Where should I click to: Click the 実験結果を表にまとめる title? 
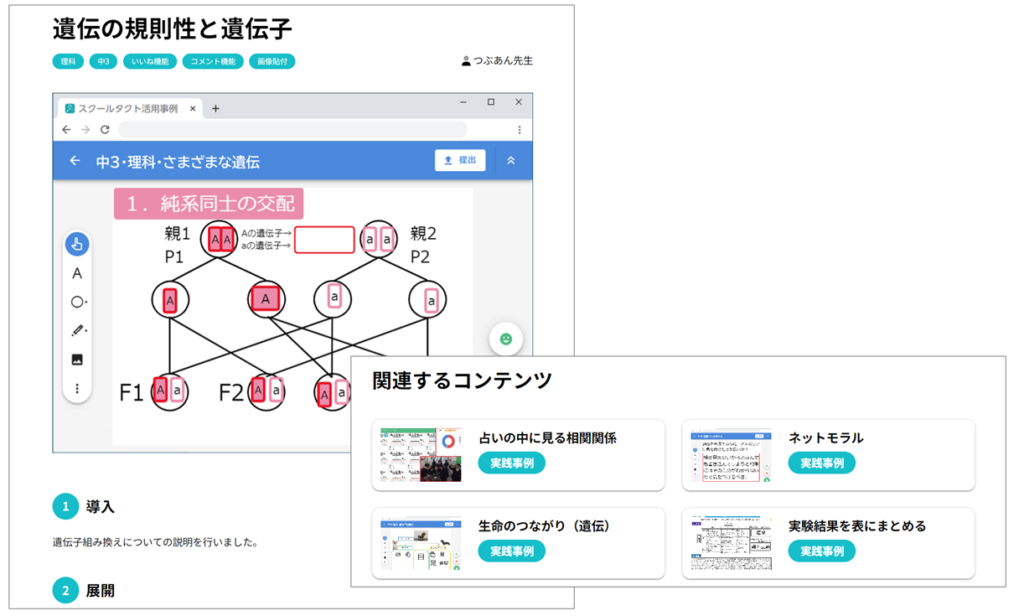coord(857,526)
